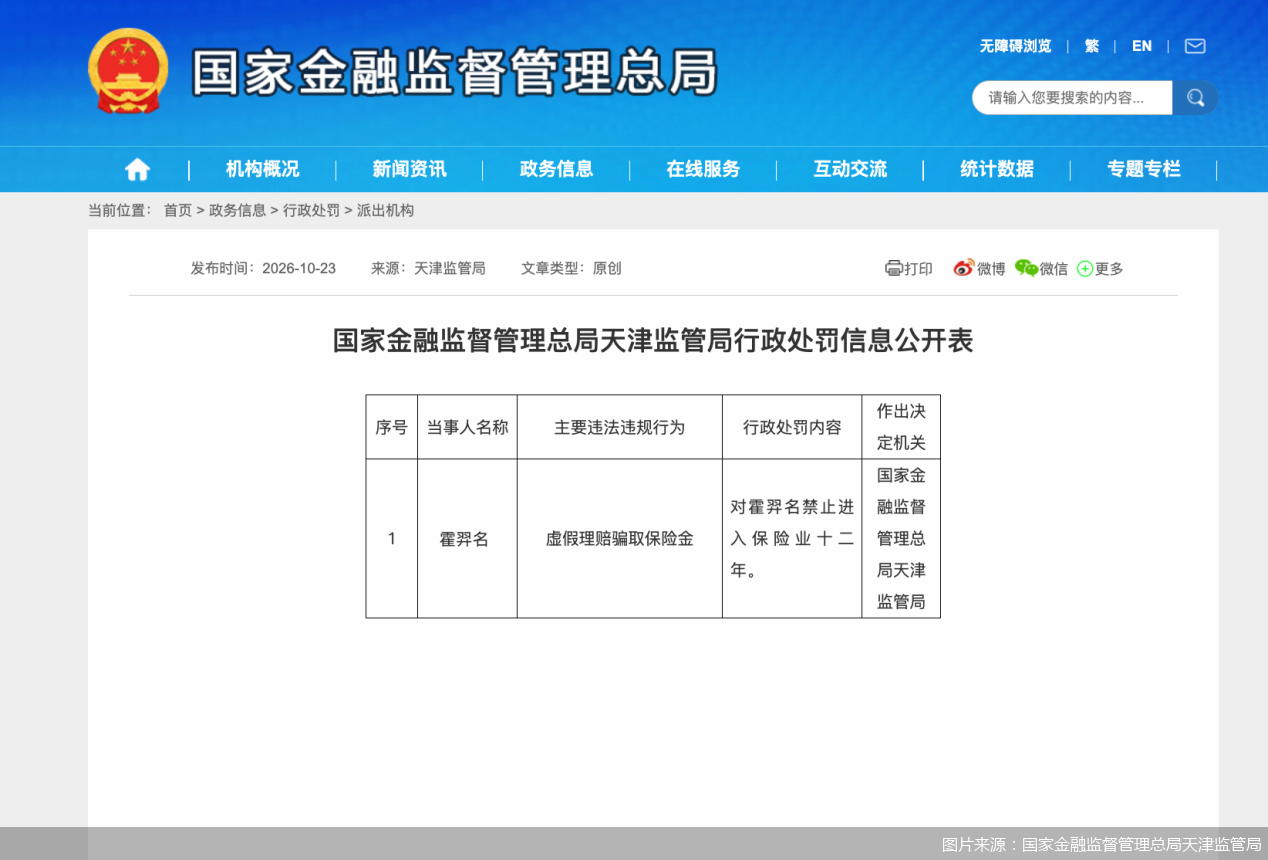Open 政务信息 menu
This screenshot has height=860, width=1268.
556,170
